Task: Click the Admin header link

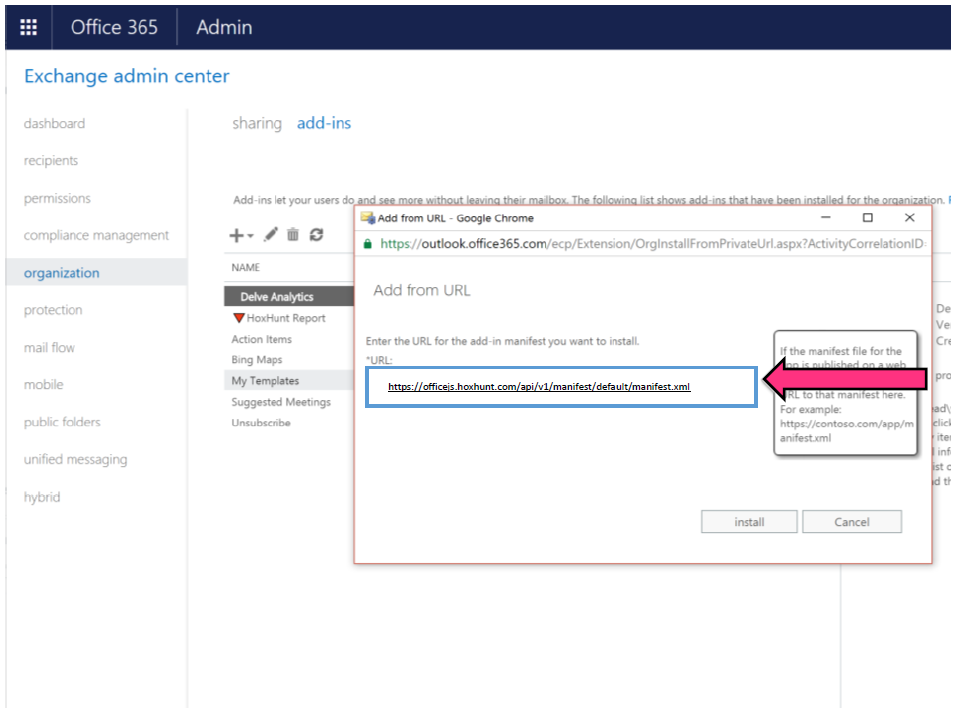Action: coord(224,27)
